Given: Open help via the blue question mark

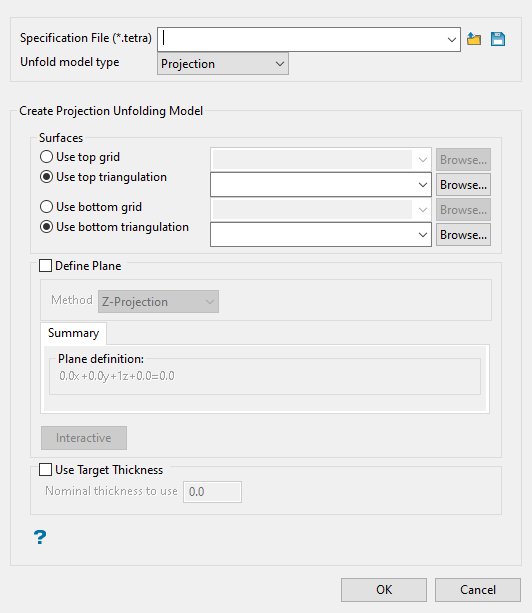Looking at the screenshot, I should click(40, 537).
